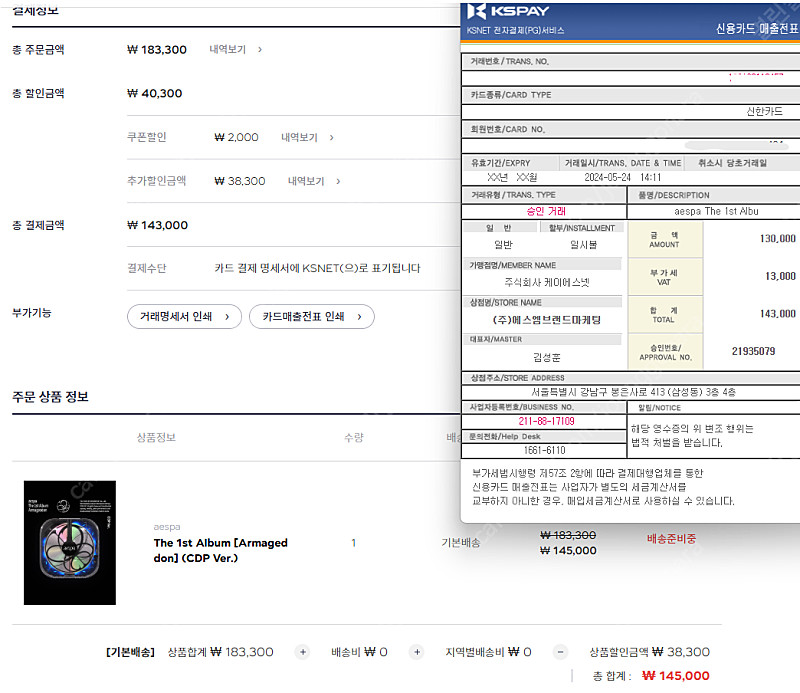The height and width of the screenshot is (693, 800).
Task: Expand 내역보기 next to 총 주문금액
Action: [x=236, y=49]
